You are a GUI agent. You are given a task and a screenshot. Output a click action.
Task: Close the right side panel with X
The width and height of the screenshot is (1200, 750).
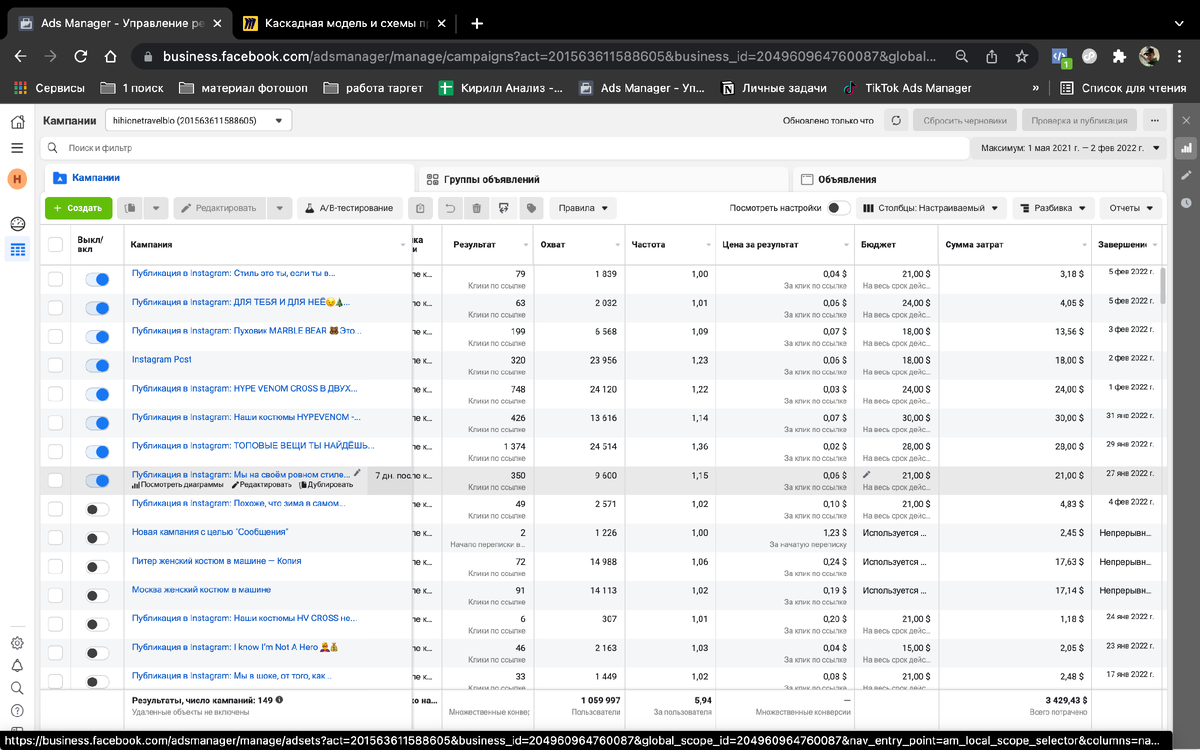(x=1187, y=120)
